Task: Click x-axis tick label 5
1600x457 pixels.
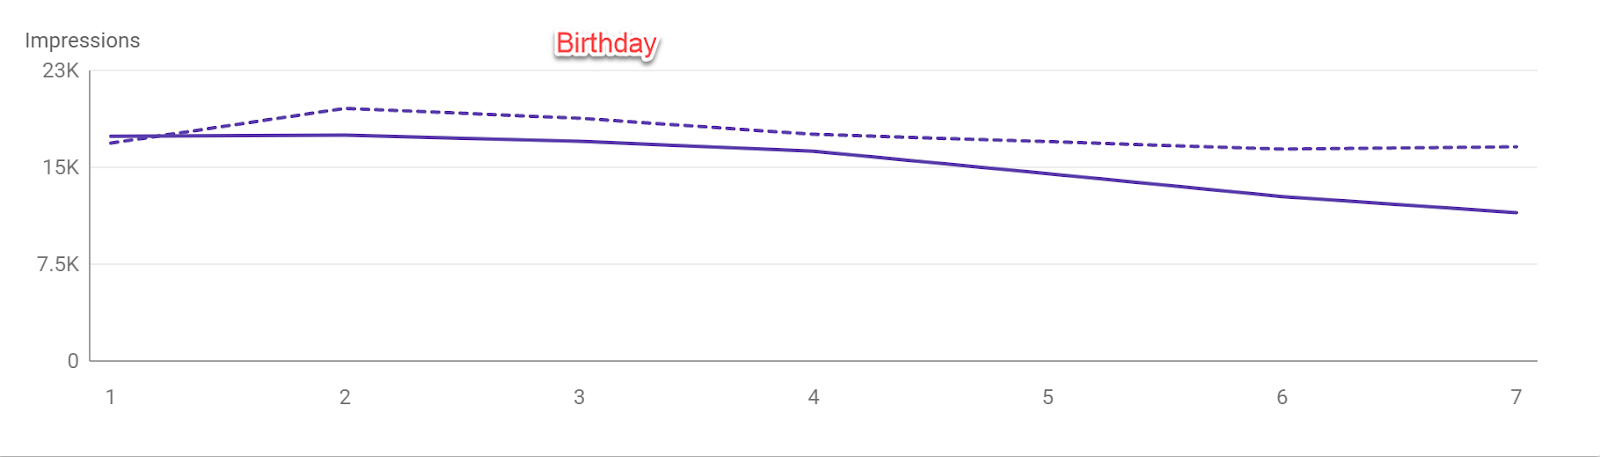Action: coord(1048,397)
